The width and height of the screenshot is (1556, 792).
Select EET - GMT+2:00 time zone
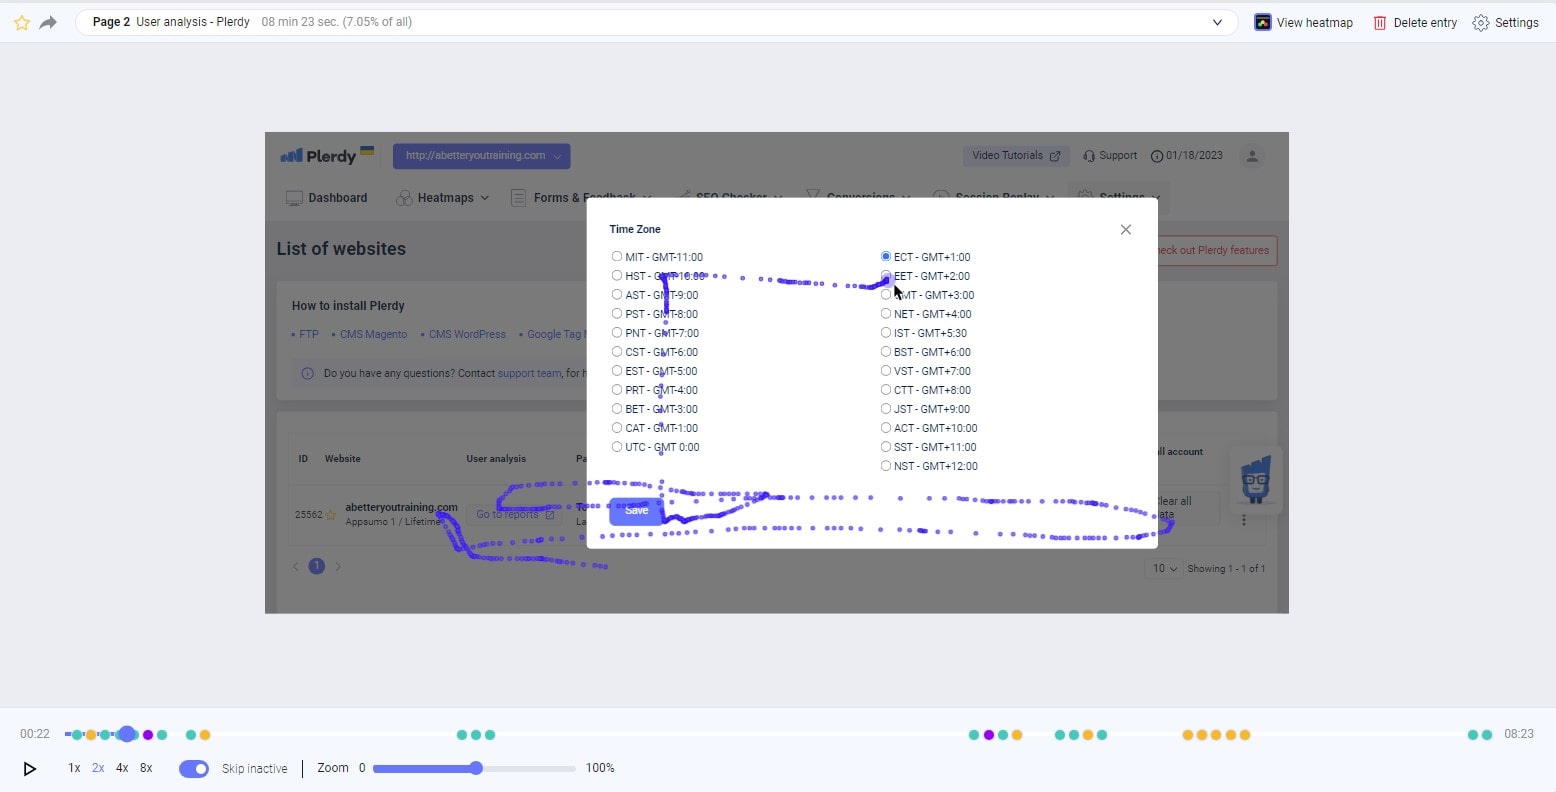click(x=886, y=275)
